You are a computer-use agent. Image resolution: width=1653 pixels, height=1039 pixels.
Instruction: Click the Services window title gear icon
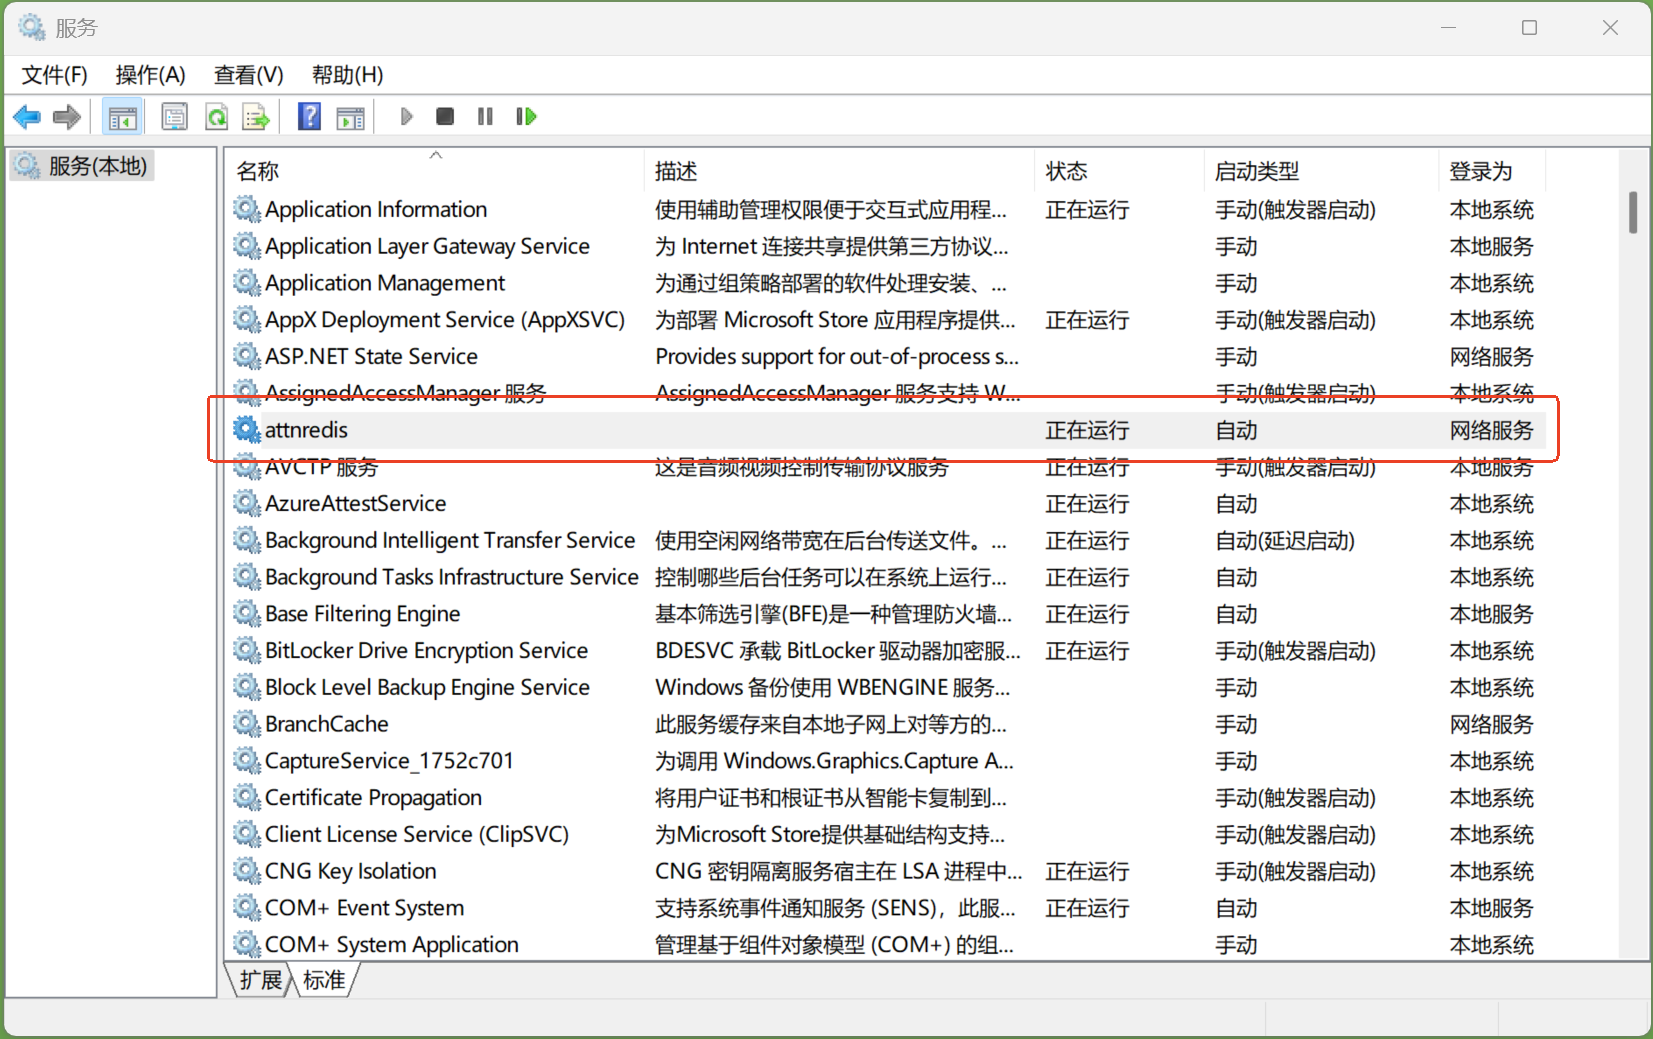tap(32, 27)
